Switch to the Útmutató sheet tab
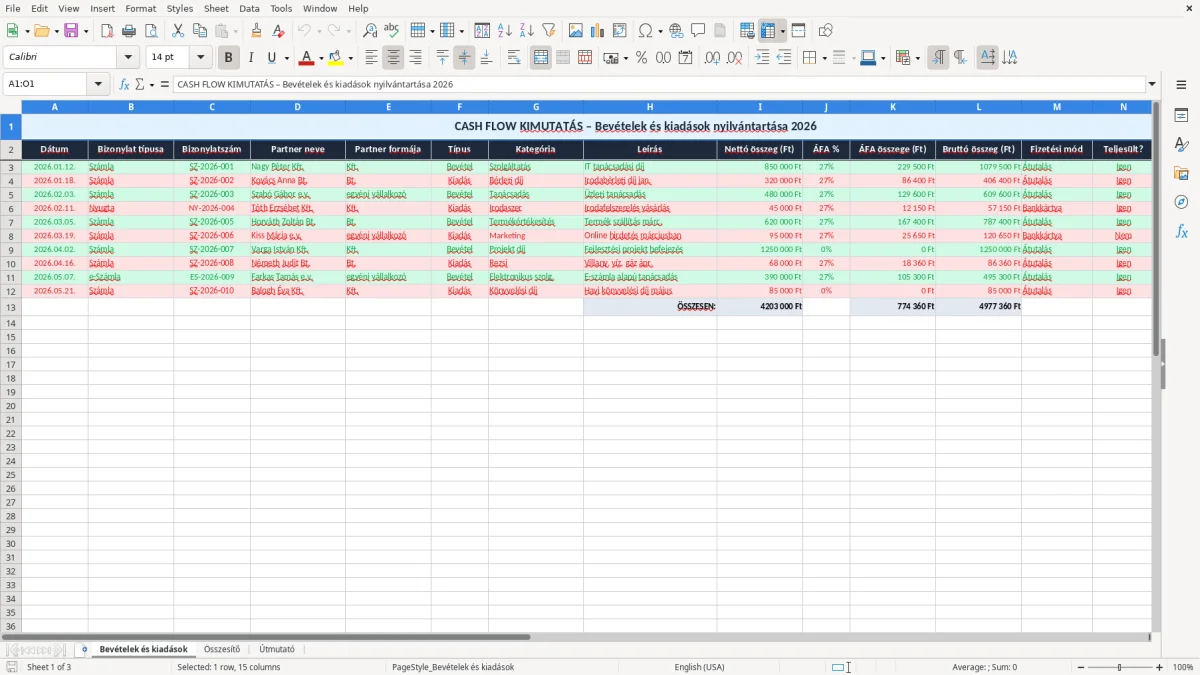This screenshot has height=675, width=1200. (277, 649)
